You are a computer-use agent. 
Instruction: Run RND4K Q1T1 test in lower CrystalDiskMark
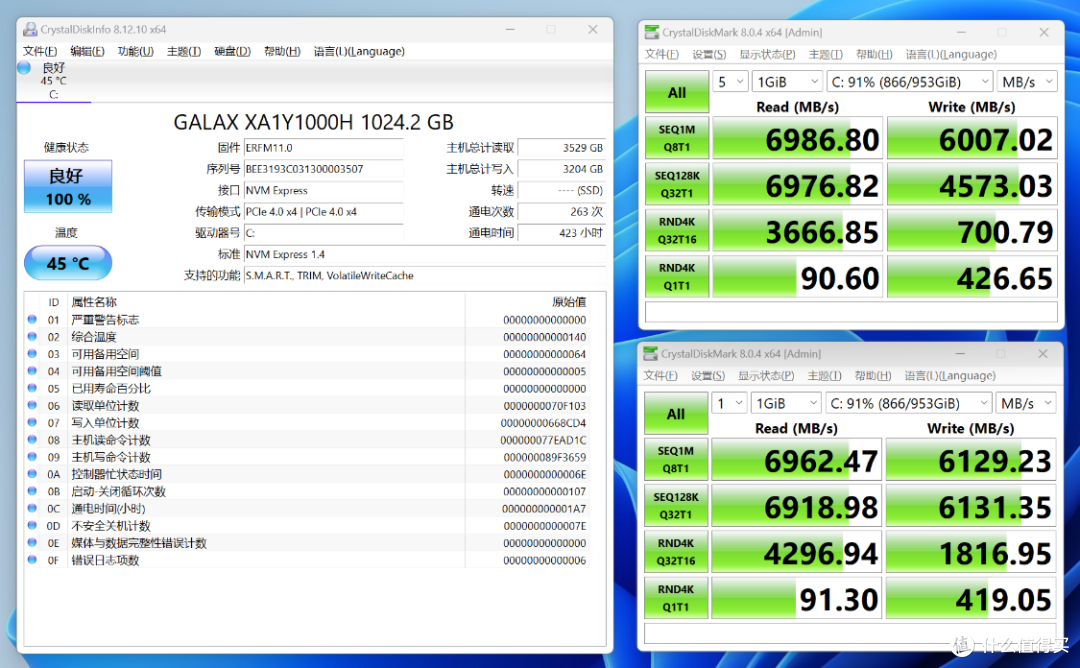tap(675, 598)
